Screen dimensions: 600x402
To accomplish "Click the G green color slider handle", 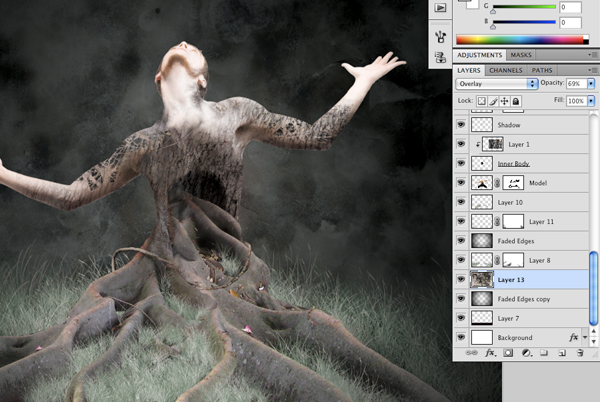I will tap(493, 11).
